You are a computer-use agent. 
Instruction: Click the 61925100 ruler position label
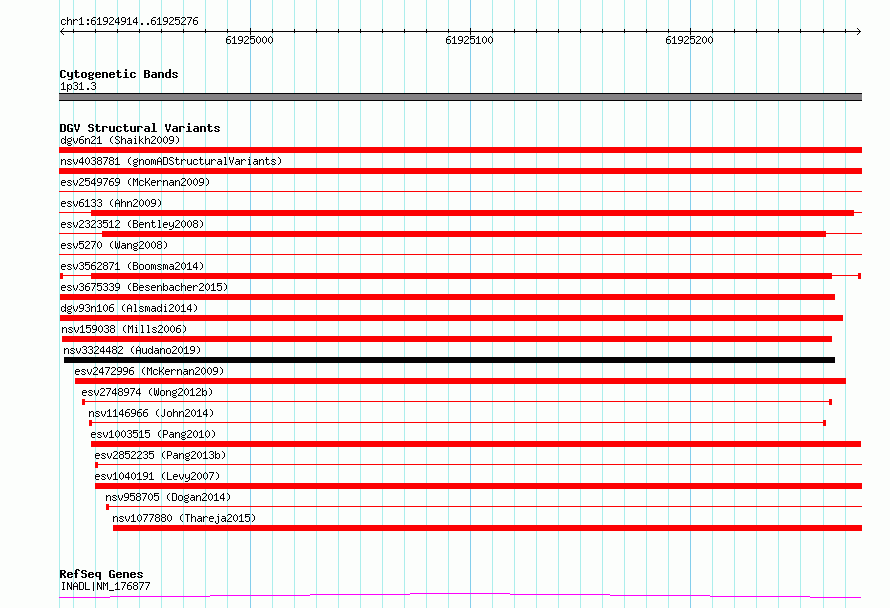[469, 40]
